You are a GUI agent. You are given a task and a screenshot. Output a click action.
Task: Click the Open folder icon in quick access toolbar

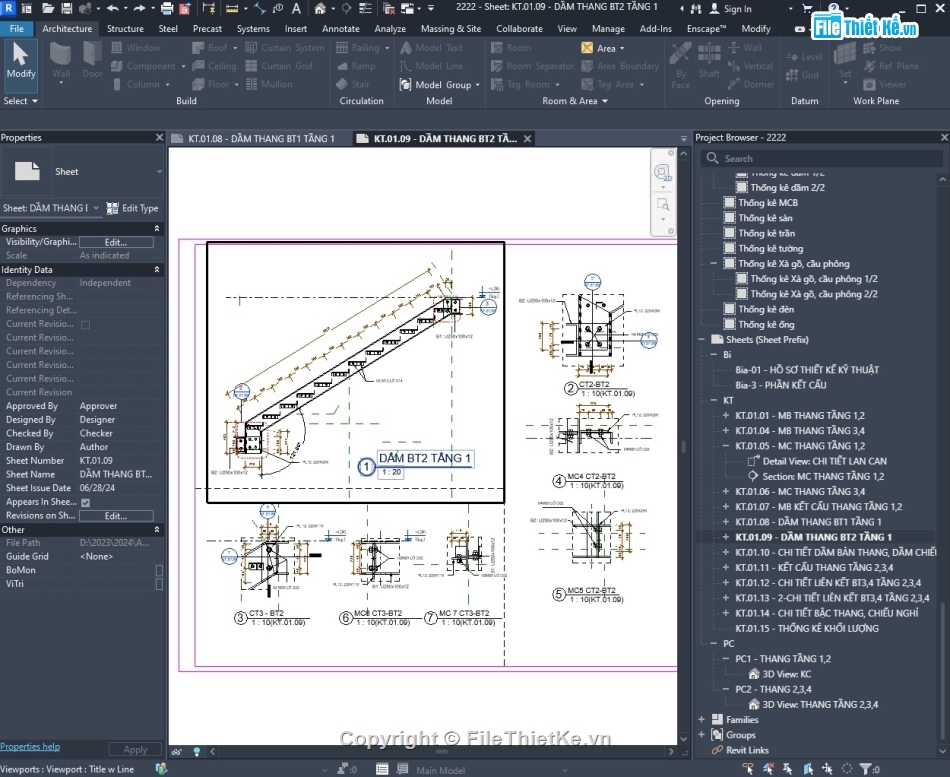pyautogui.click(x=47, y=8)
